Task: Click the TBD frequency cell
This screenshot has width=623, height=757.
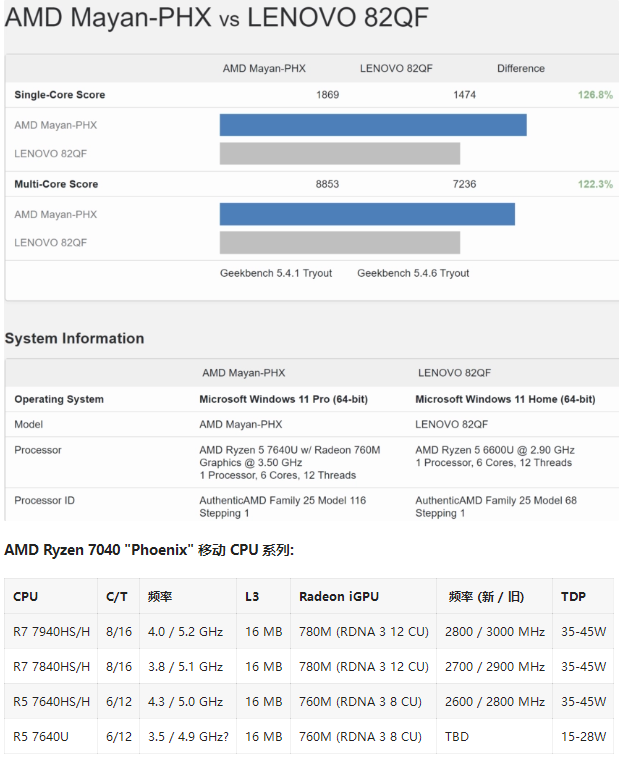Action: (x=460, y=736)
